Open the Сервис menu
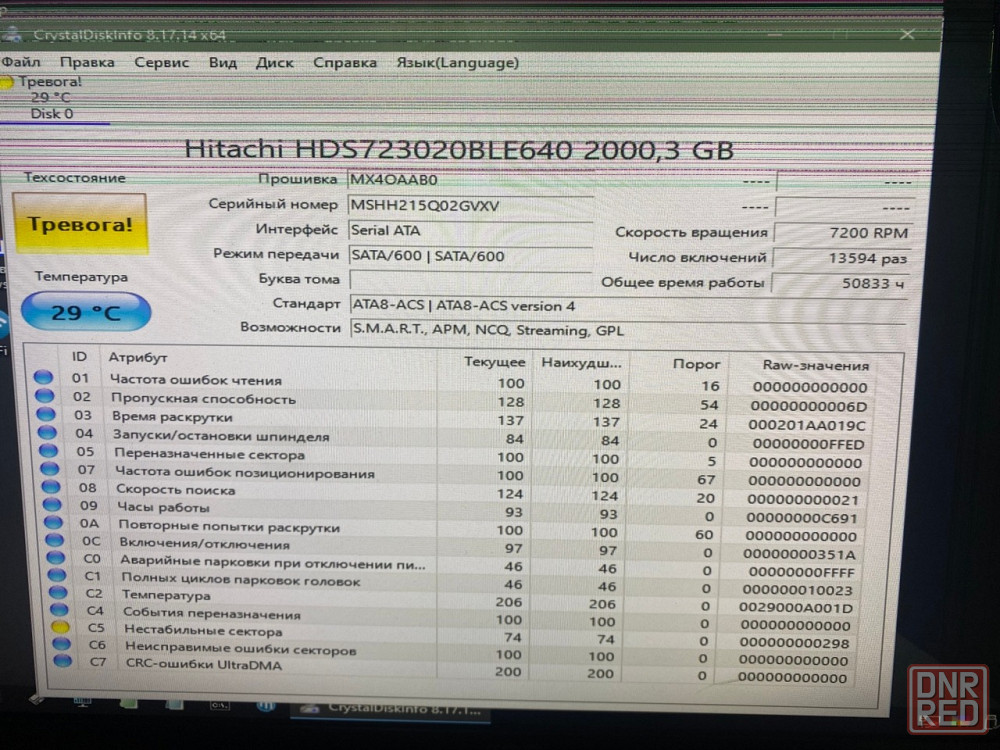 (161, 62)
